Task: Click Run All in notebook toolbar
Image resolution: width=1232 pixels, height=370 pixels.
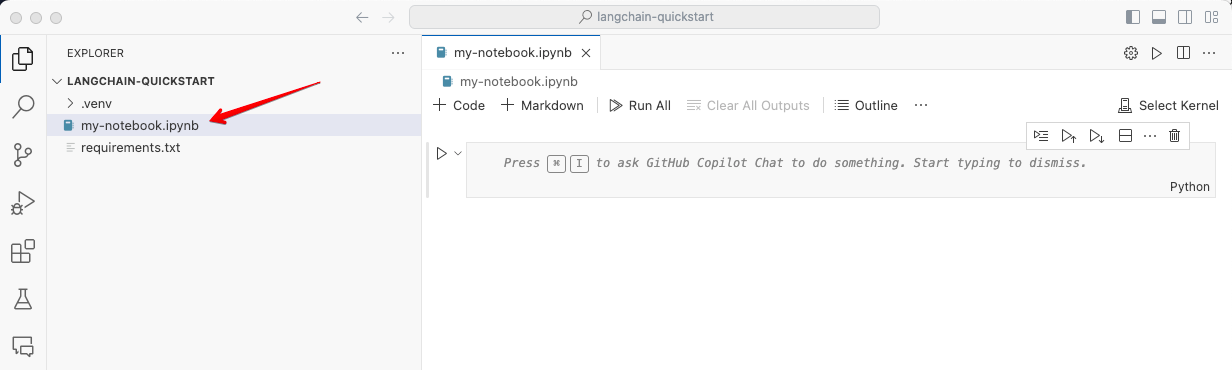Action: coord(639,105)
